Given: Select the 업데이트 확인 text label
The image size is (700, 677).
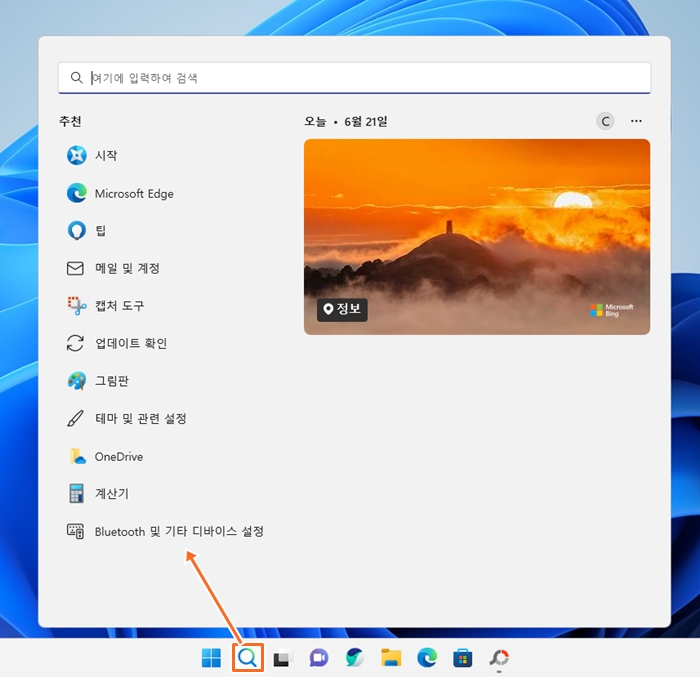Looking at the screenshot, I should tap(131, 343).
